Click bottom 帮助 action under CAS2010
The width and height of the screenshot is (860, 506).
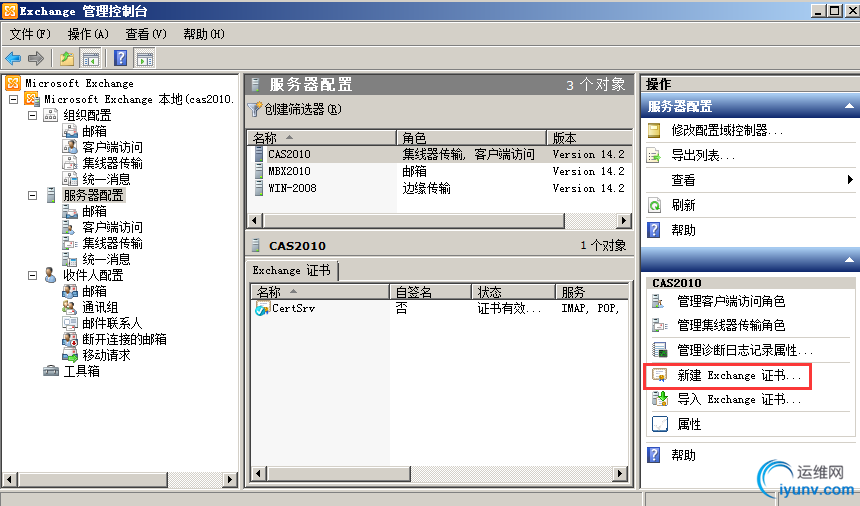(683, 455)
